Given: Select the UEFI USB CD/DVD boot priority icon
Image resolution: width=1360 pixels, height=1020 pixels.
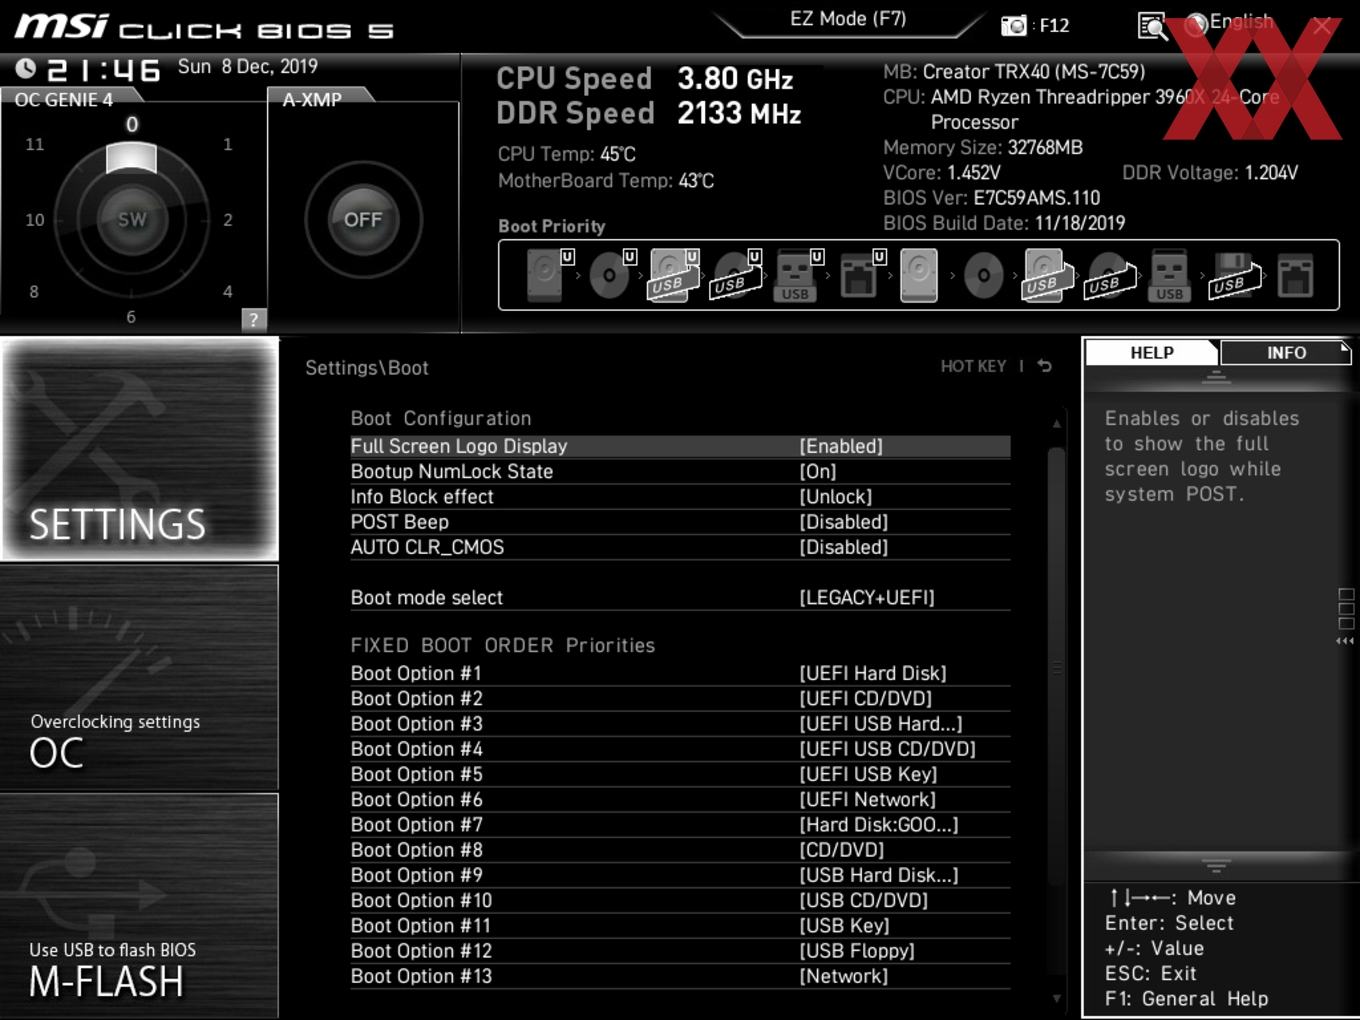Looking at the screenshot, I should tap(735, 274).
